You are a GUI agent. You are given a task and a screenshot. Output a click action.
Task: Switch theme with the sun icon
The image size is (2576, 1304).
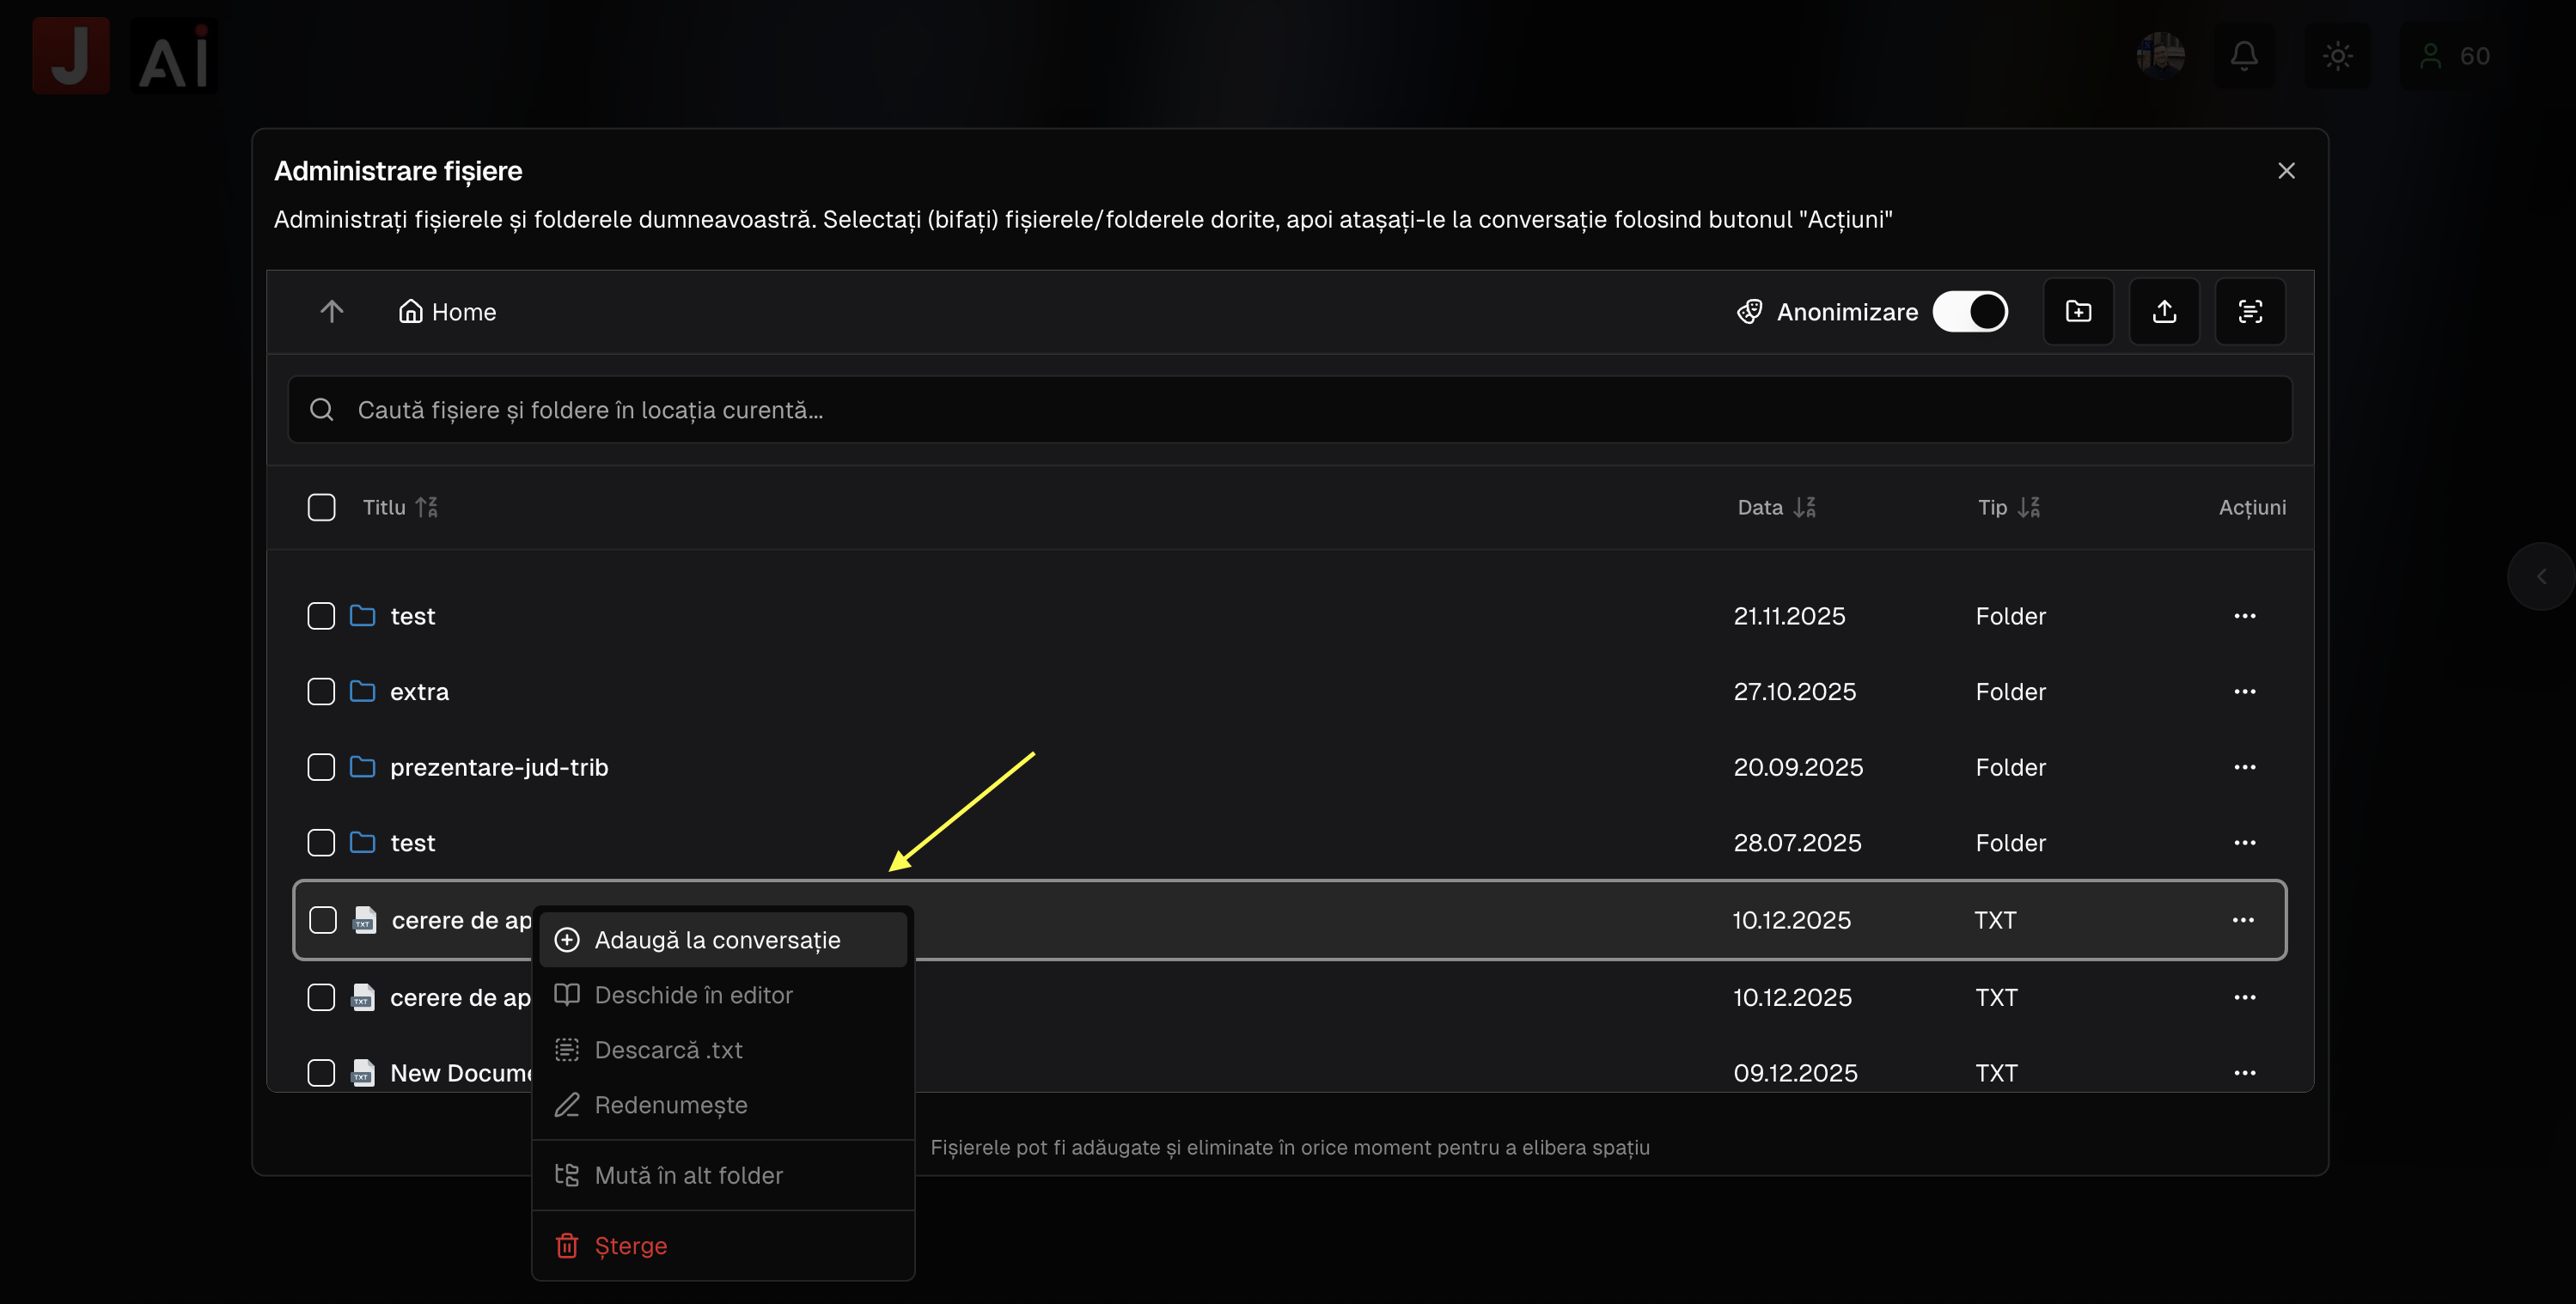point(2337,56)
